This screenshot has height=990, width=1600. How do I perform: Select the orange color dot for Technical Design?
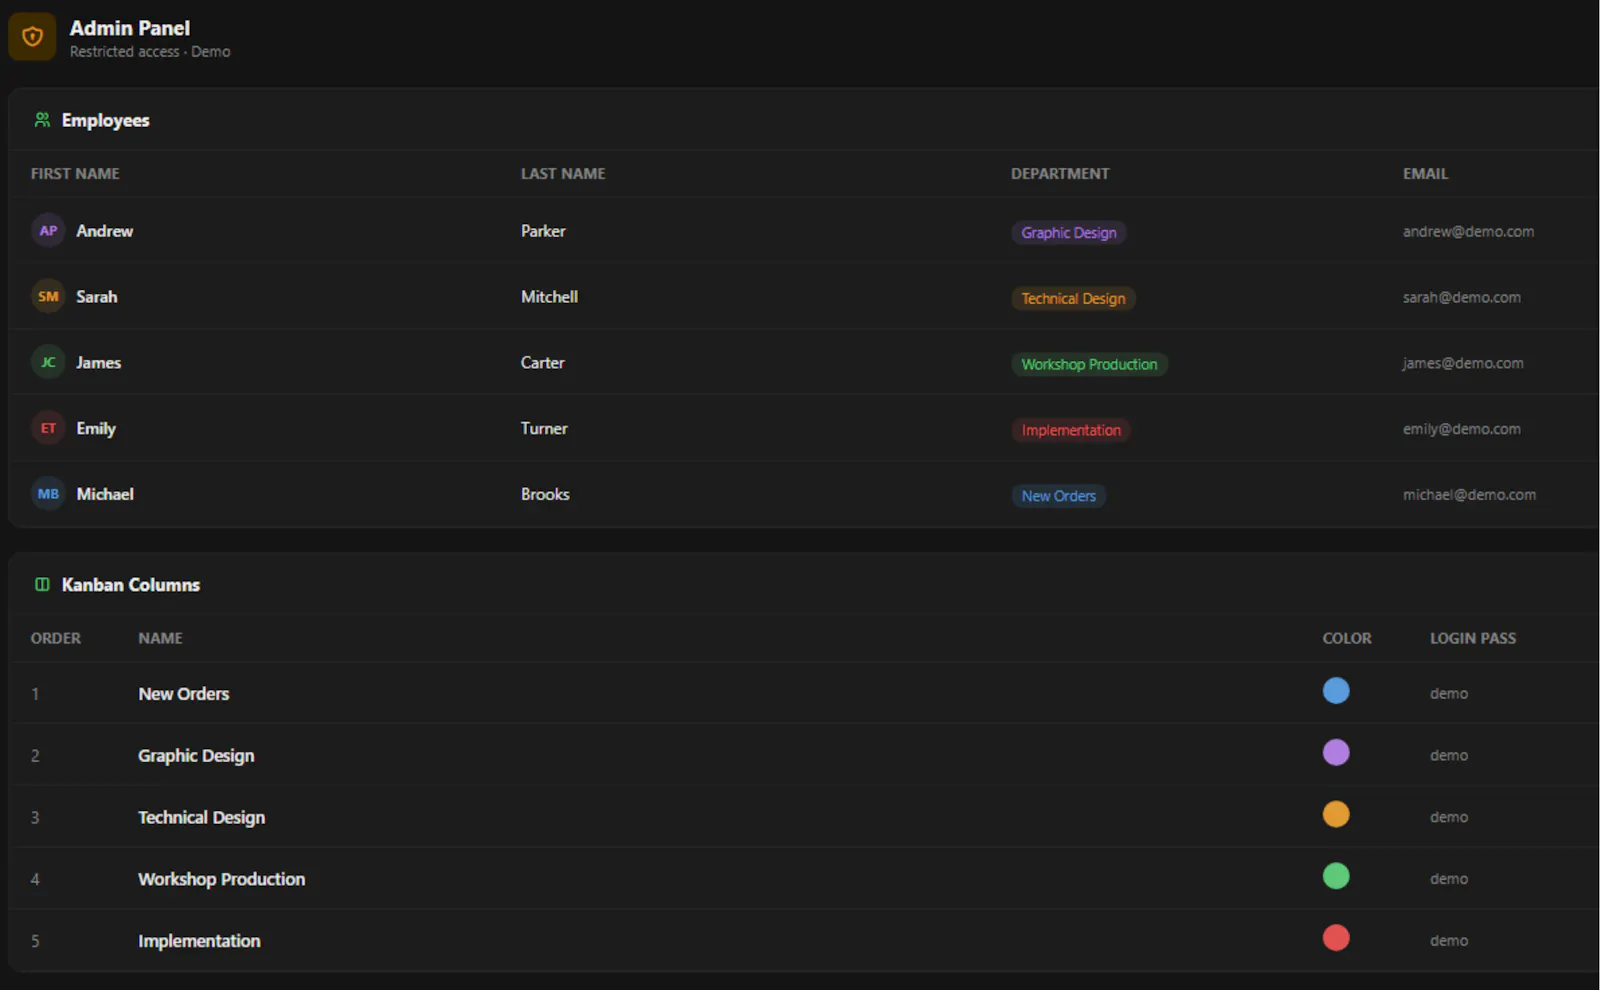click(1336, 815)
